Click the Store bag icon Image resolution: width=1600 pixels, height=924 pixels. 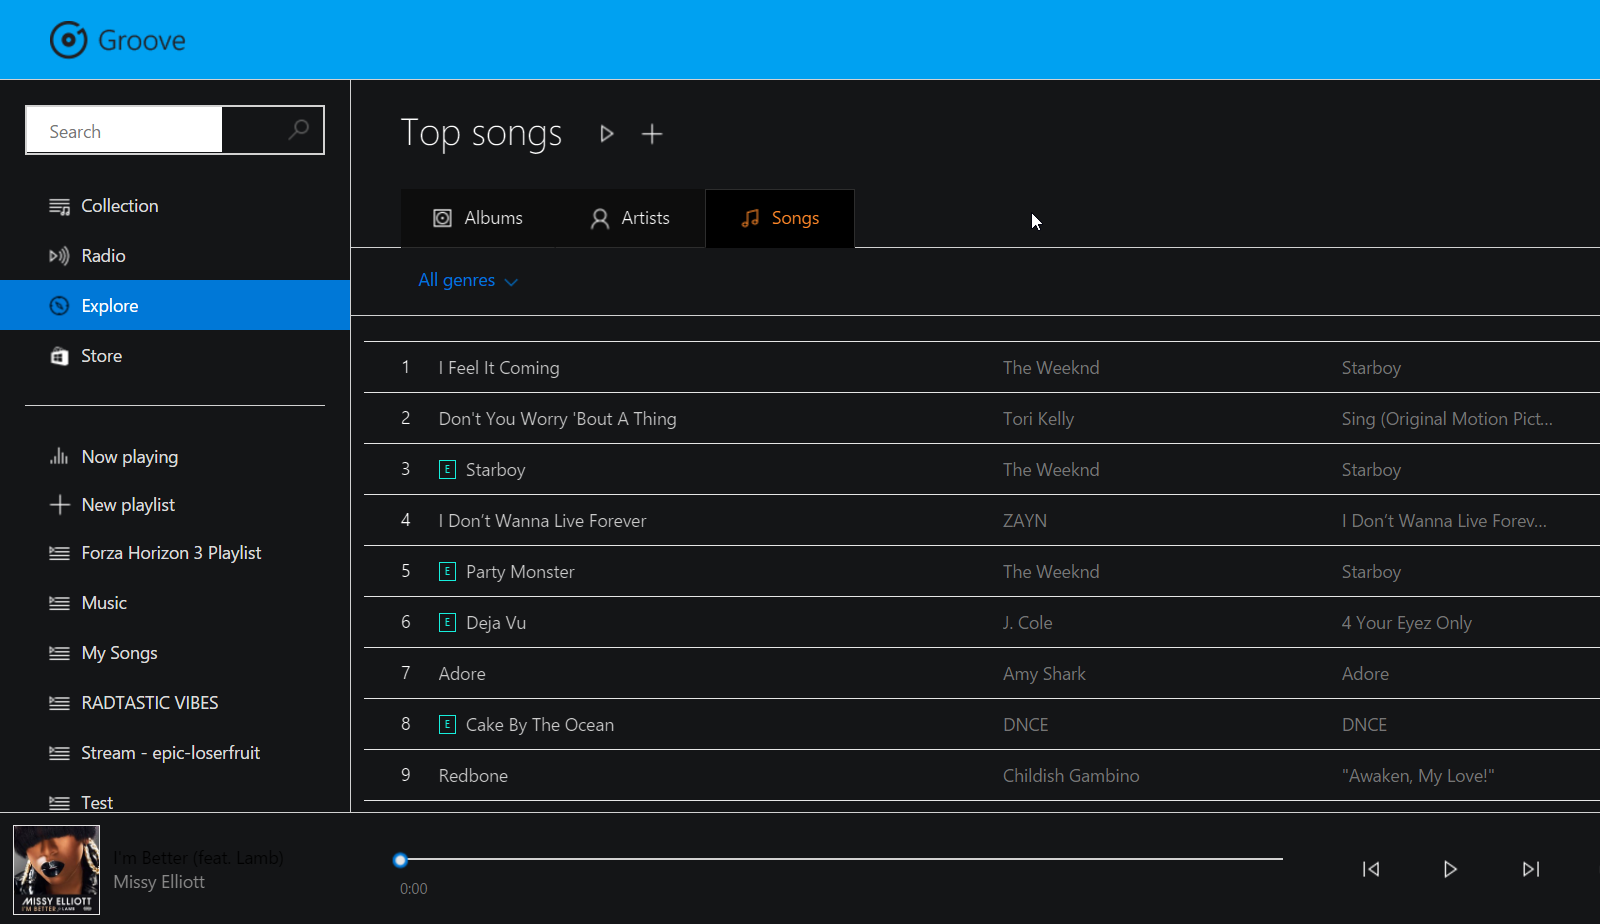[59, 356]
